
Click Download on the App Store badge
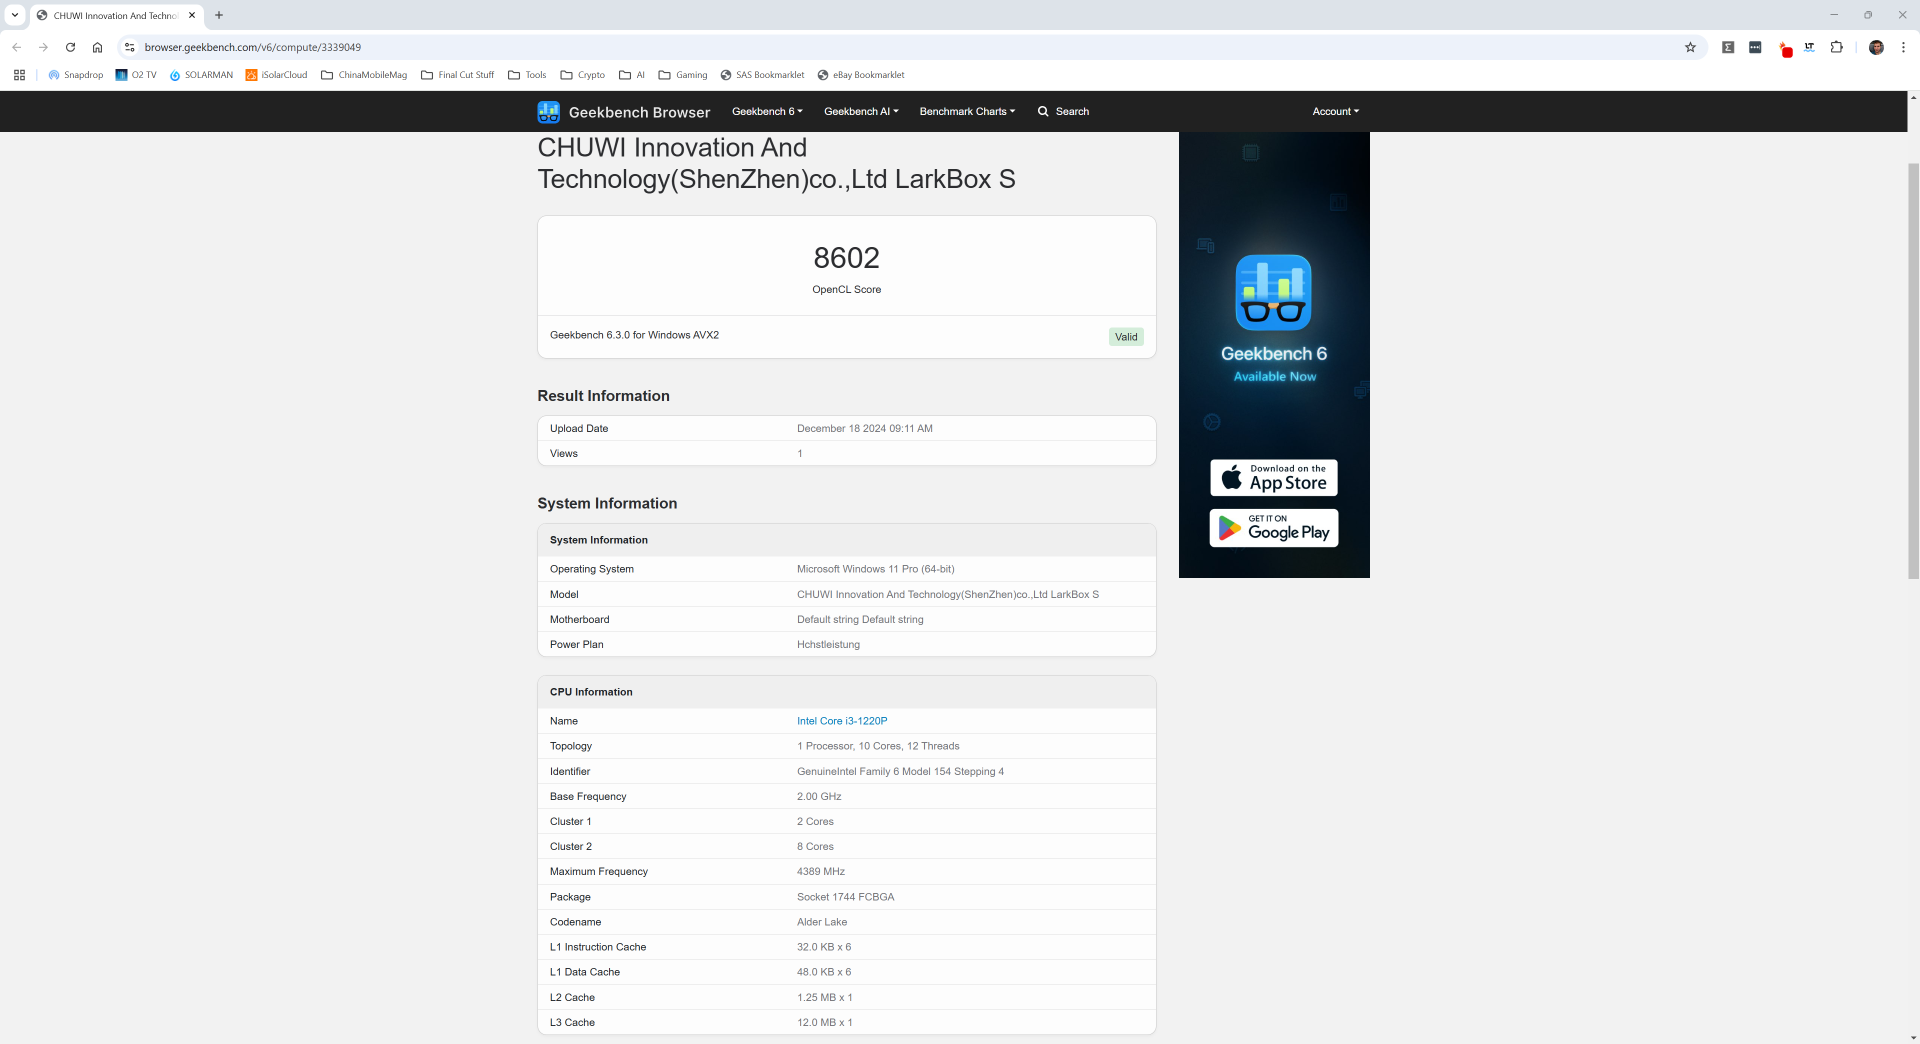[1274, 478]
